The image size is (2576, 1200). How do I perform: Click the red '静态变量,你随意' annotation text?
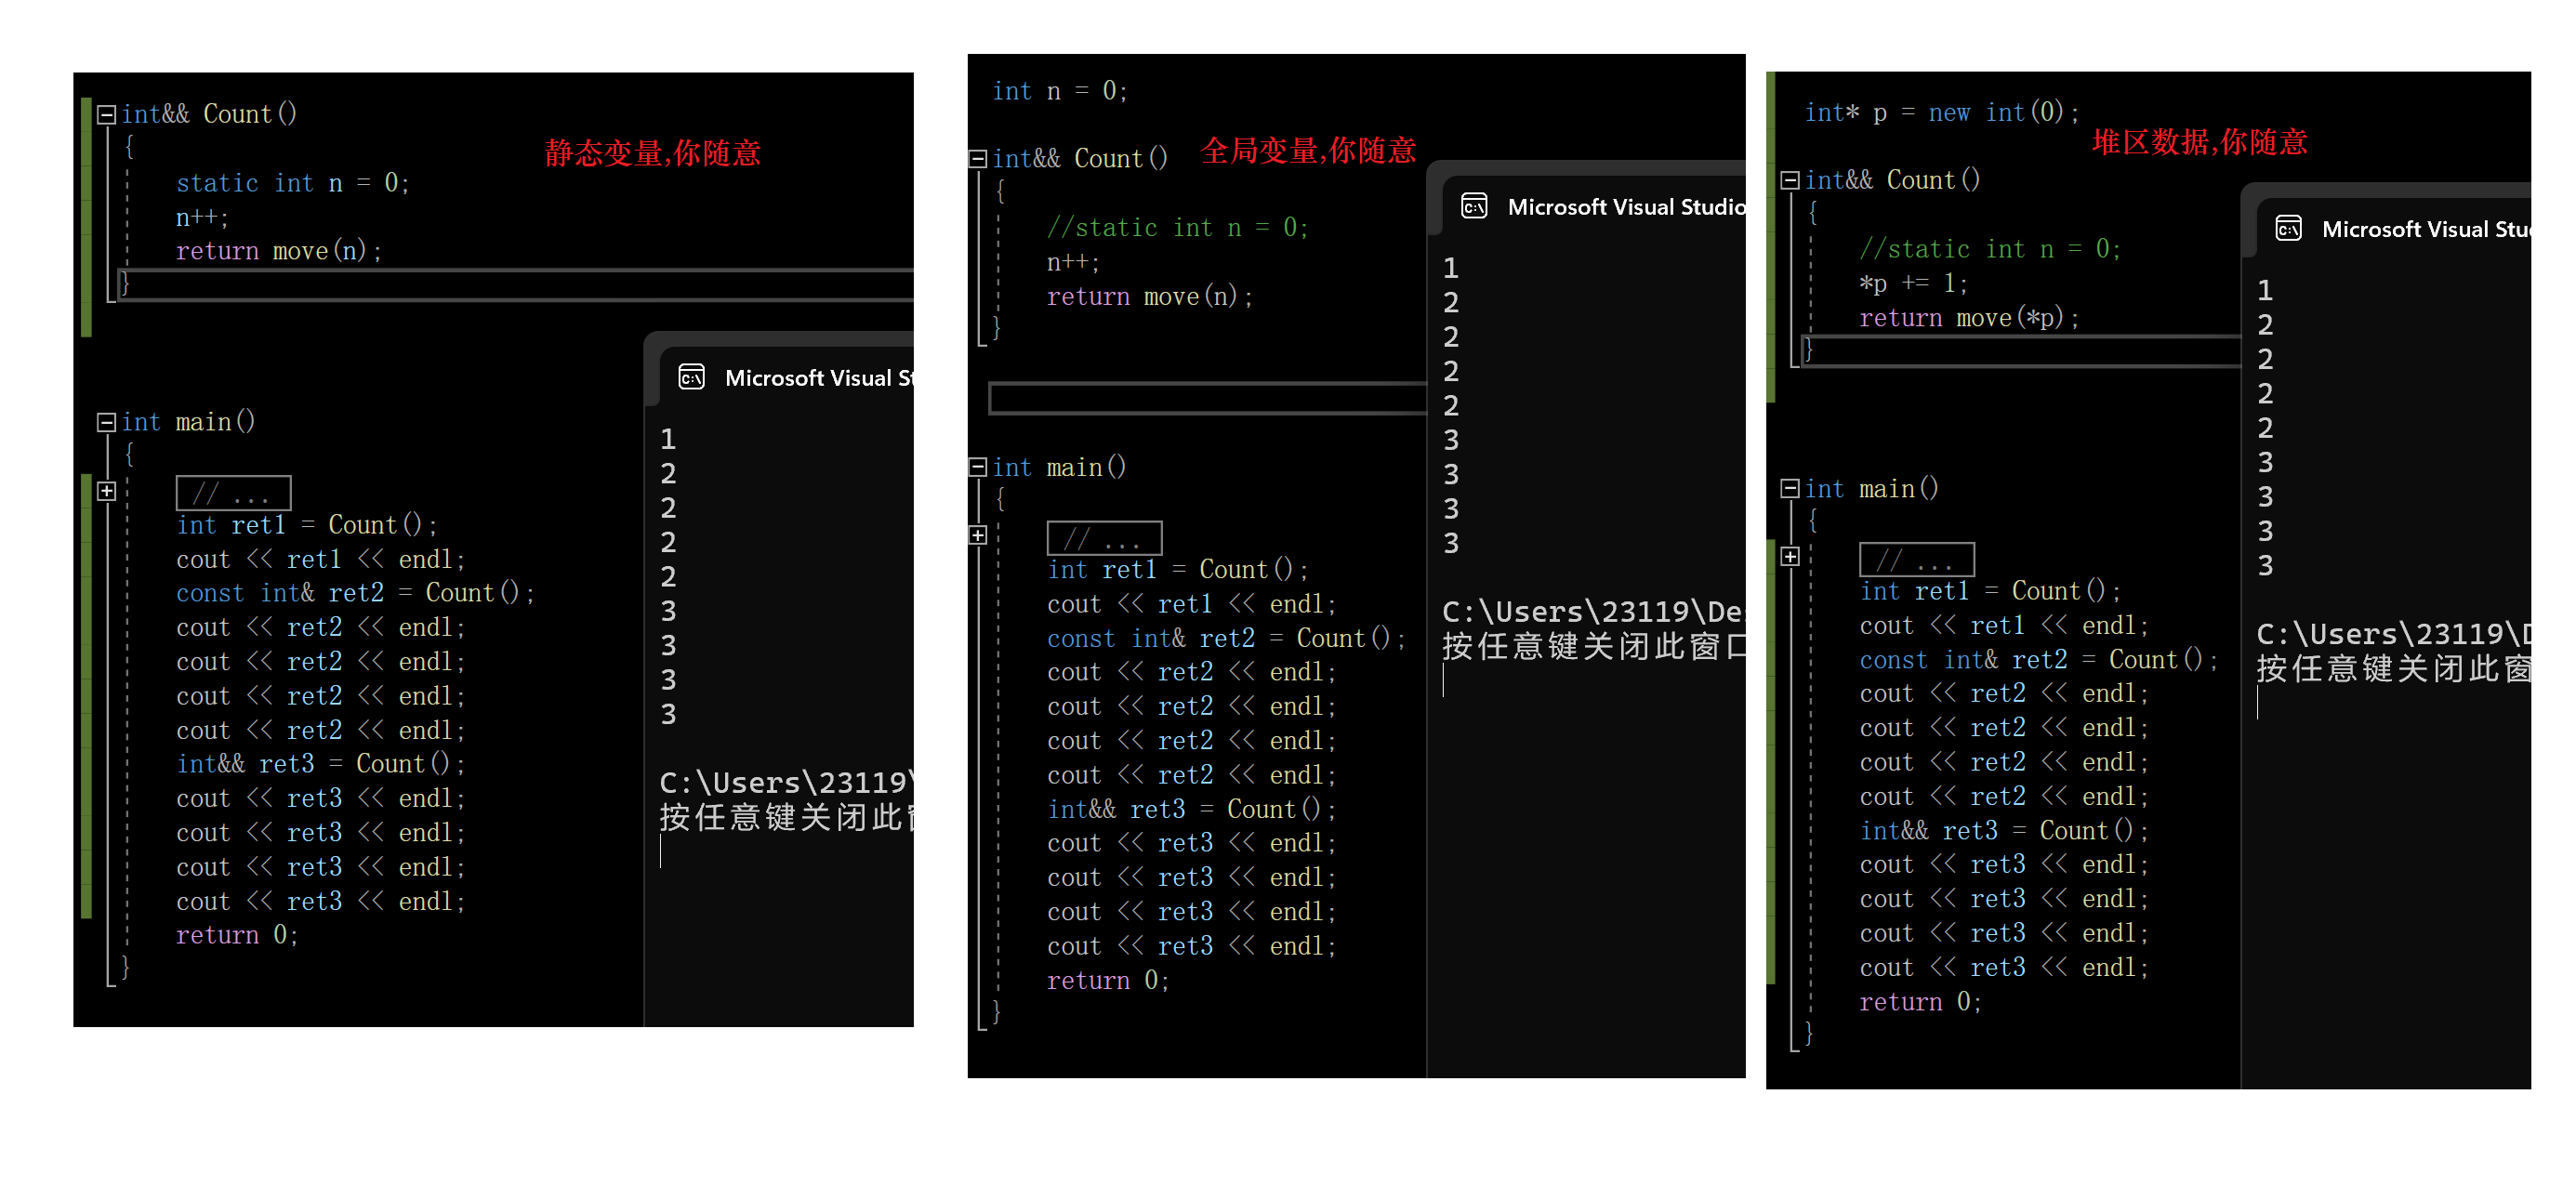652,153
